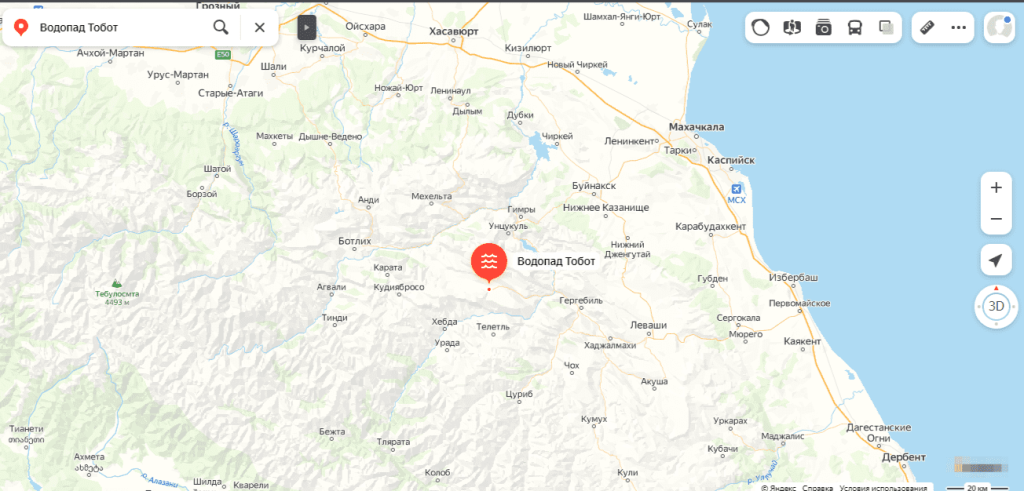The height and width of the screenshot is (491, 1024).
Task: Click the search magnifier icon
Action: click(221, 27)
